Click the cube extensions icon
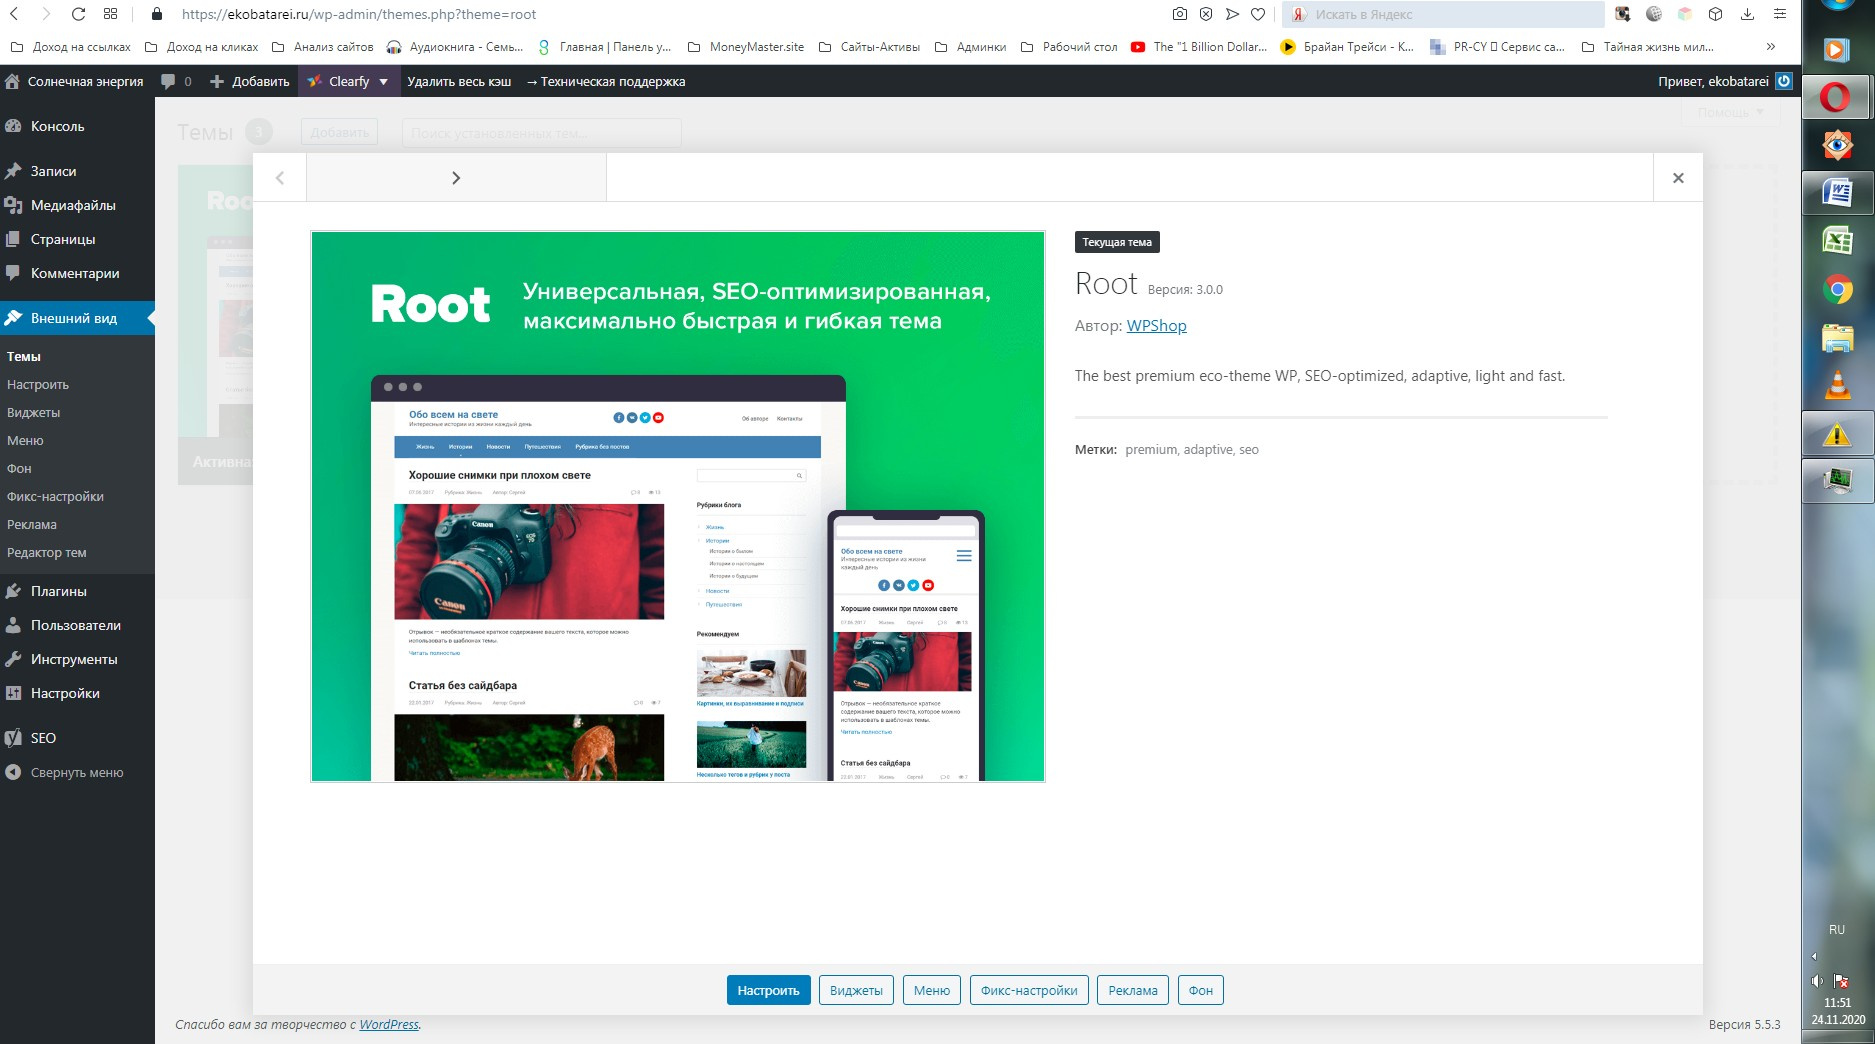 click(1716, 14)
